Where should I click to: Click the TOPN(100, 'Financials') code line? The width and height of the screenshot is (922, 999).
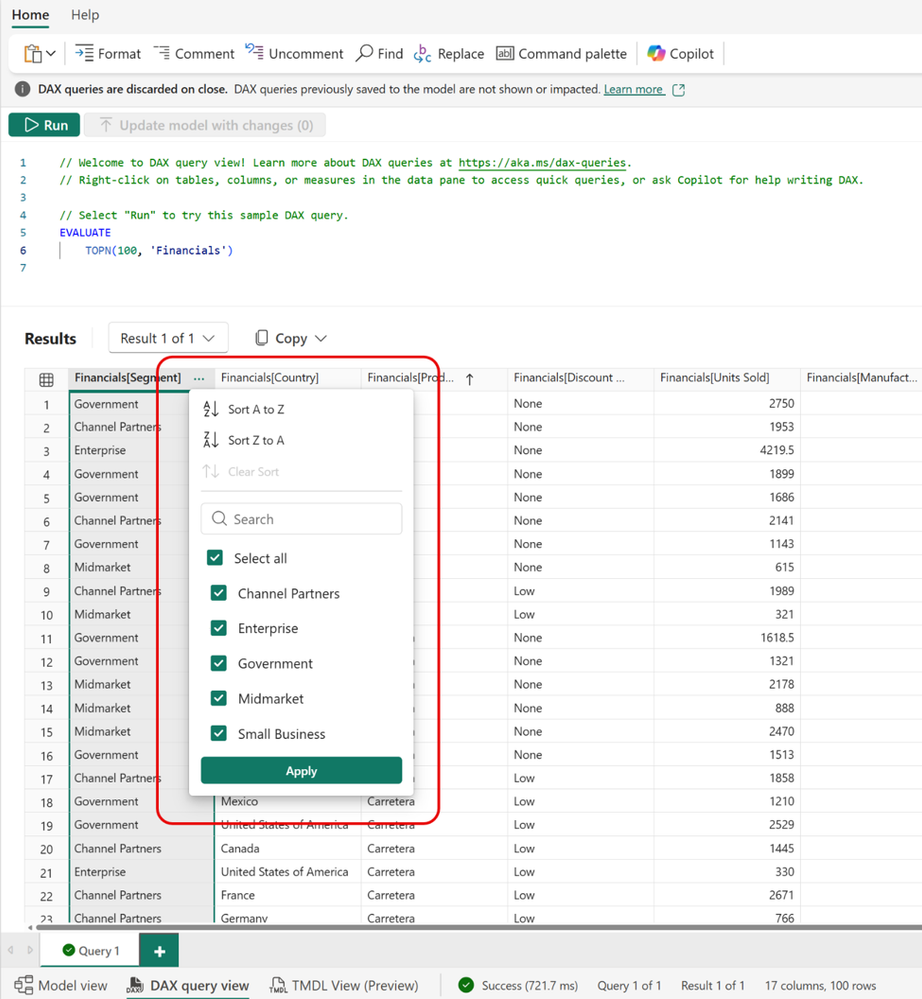click(159, 250)
